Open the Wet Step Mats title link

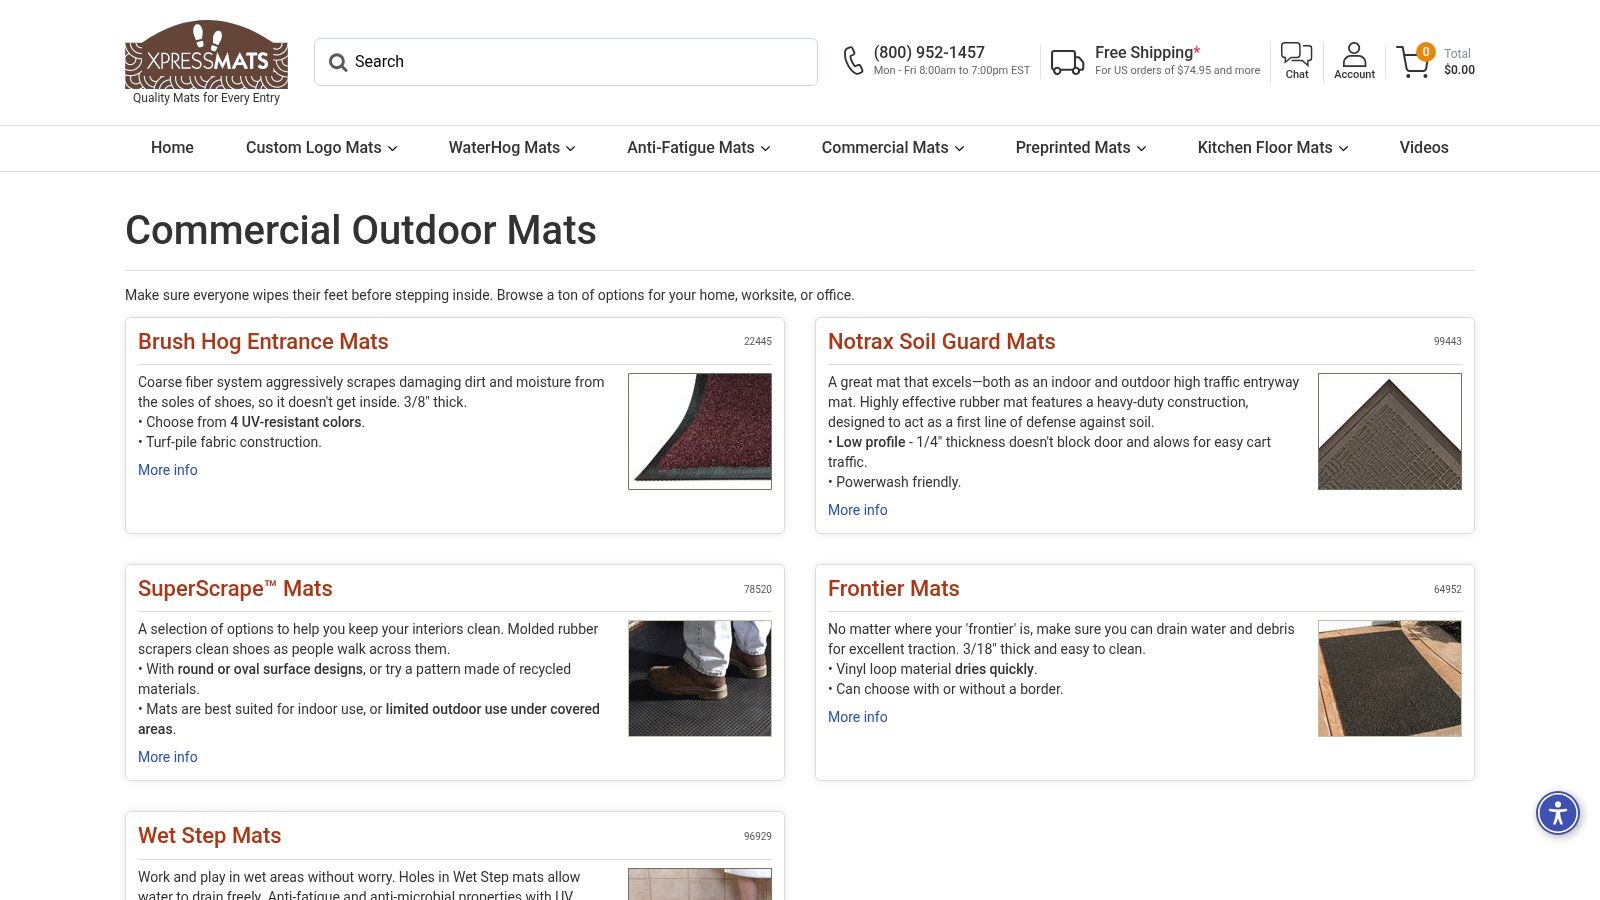pyautogui.click(x=209, y=836)
